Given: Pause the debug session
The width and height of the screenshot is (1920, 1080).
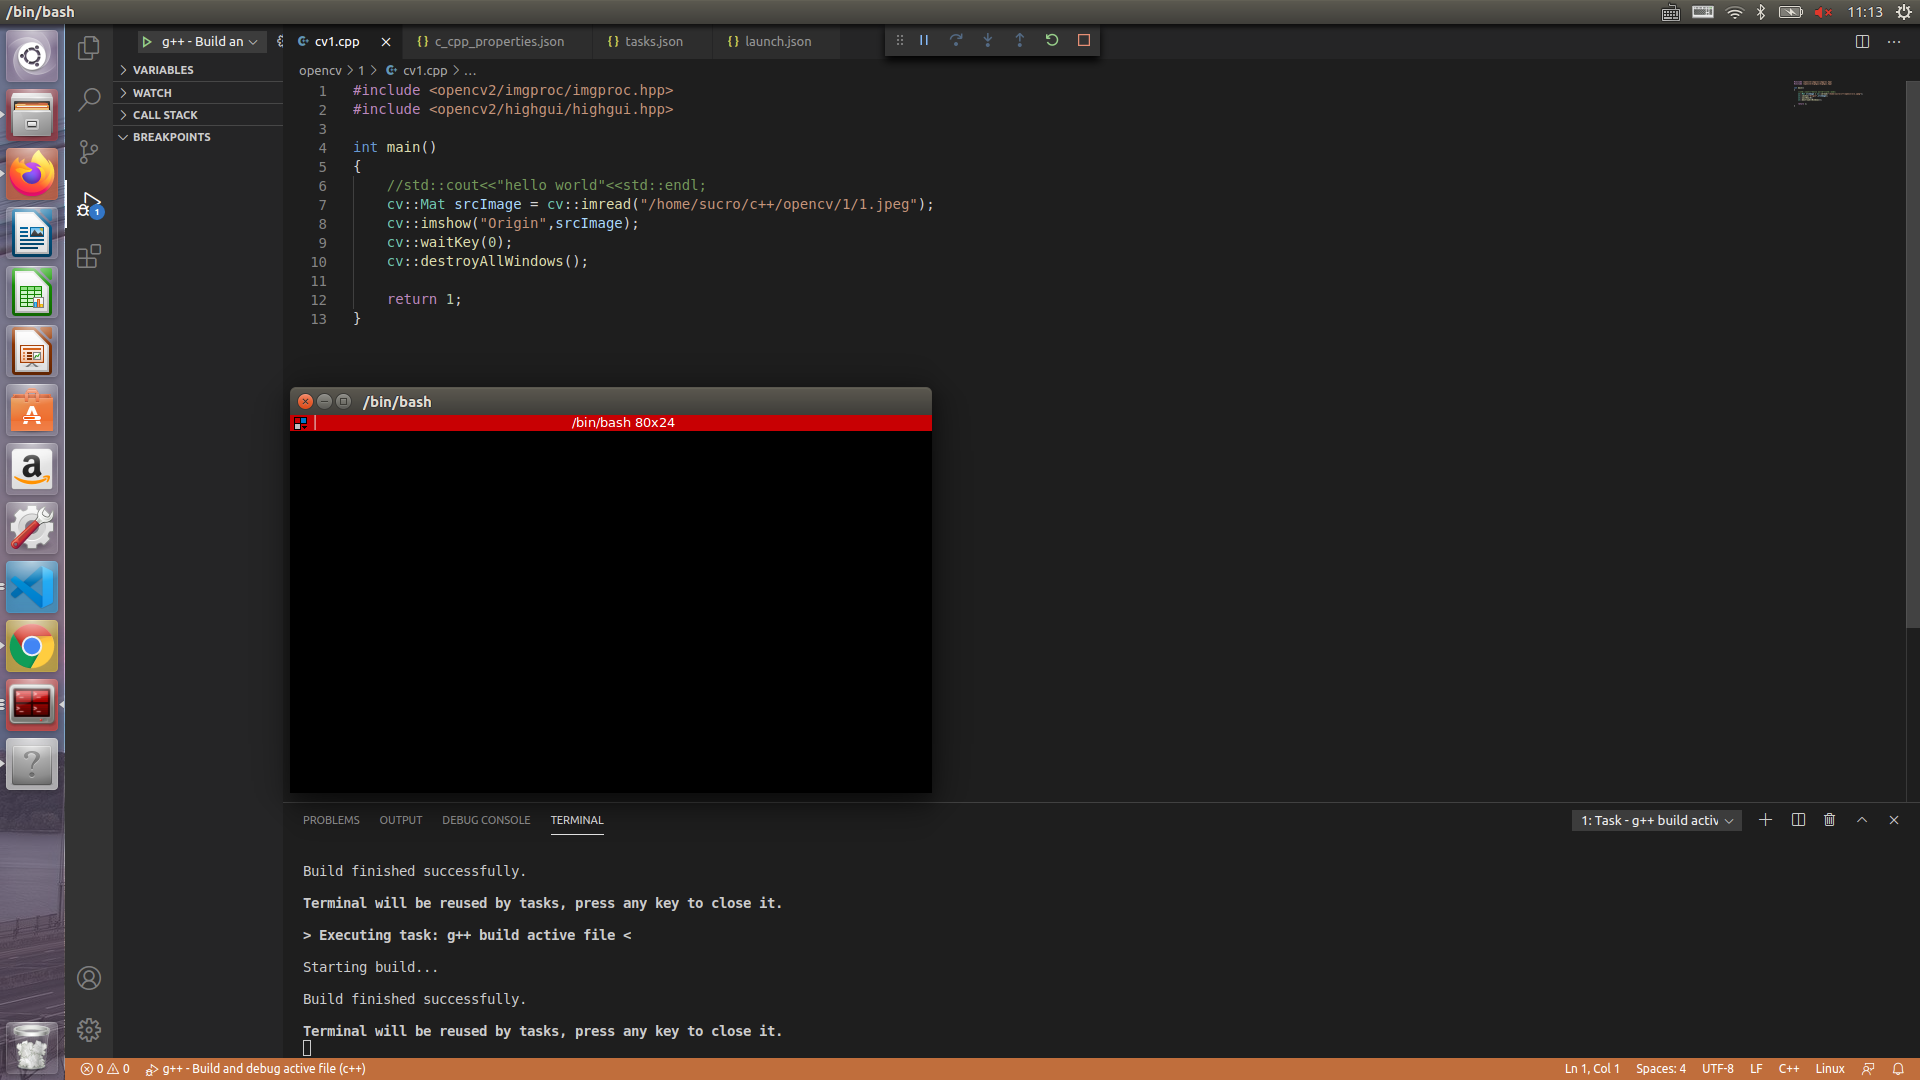Looking at the screenshot, I should [924, 40].
